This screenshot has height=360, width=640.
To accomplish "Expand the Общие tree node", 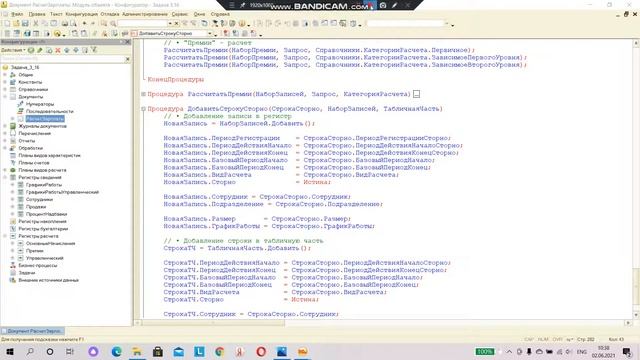I will 5,75.
